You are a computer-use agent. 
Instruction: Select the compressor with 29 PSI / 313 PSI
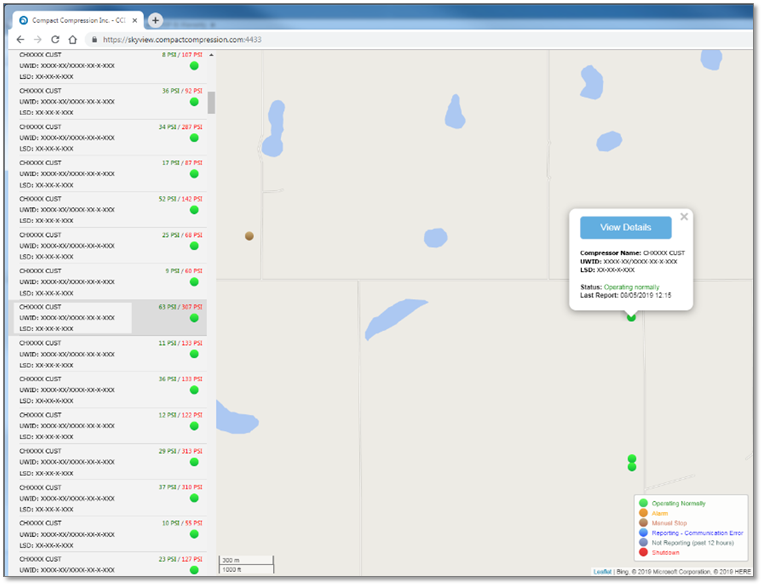[107, 461]
